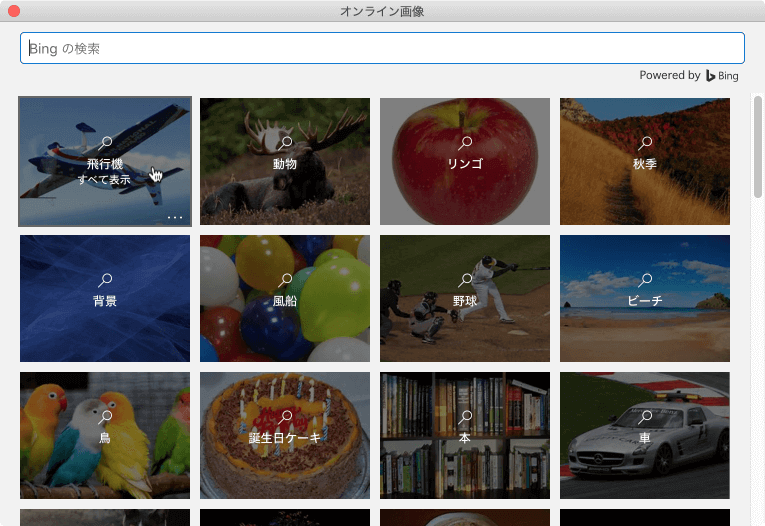The image size is (765, 526).
Task: Click the magnifier icon above 背景
Action: (105, 280)
